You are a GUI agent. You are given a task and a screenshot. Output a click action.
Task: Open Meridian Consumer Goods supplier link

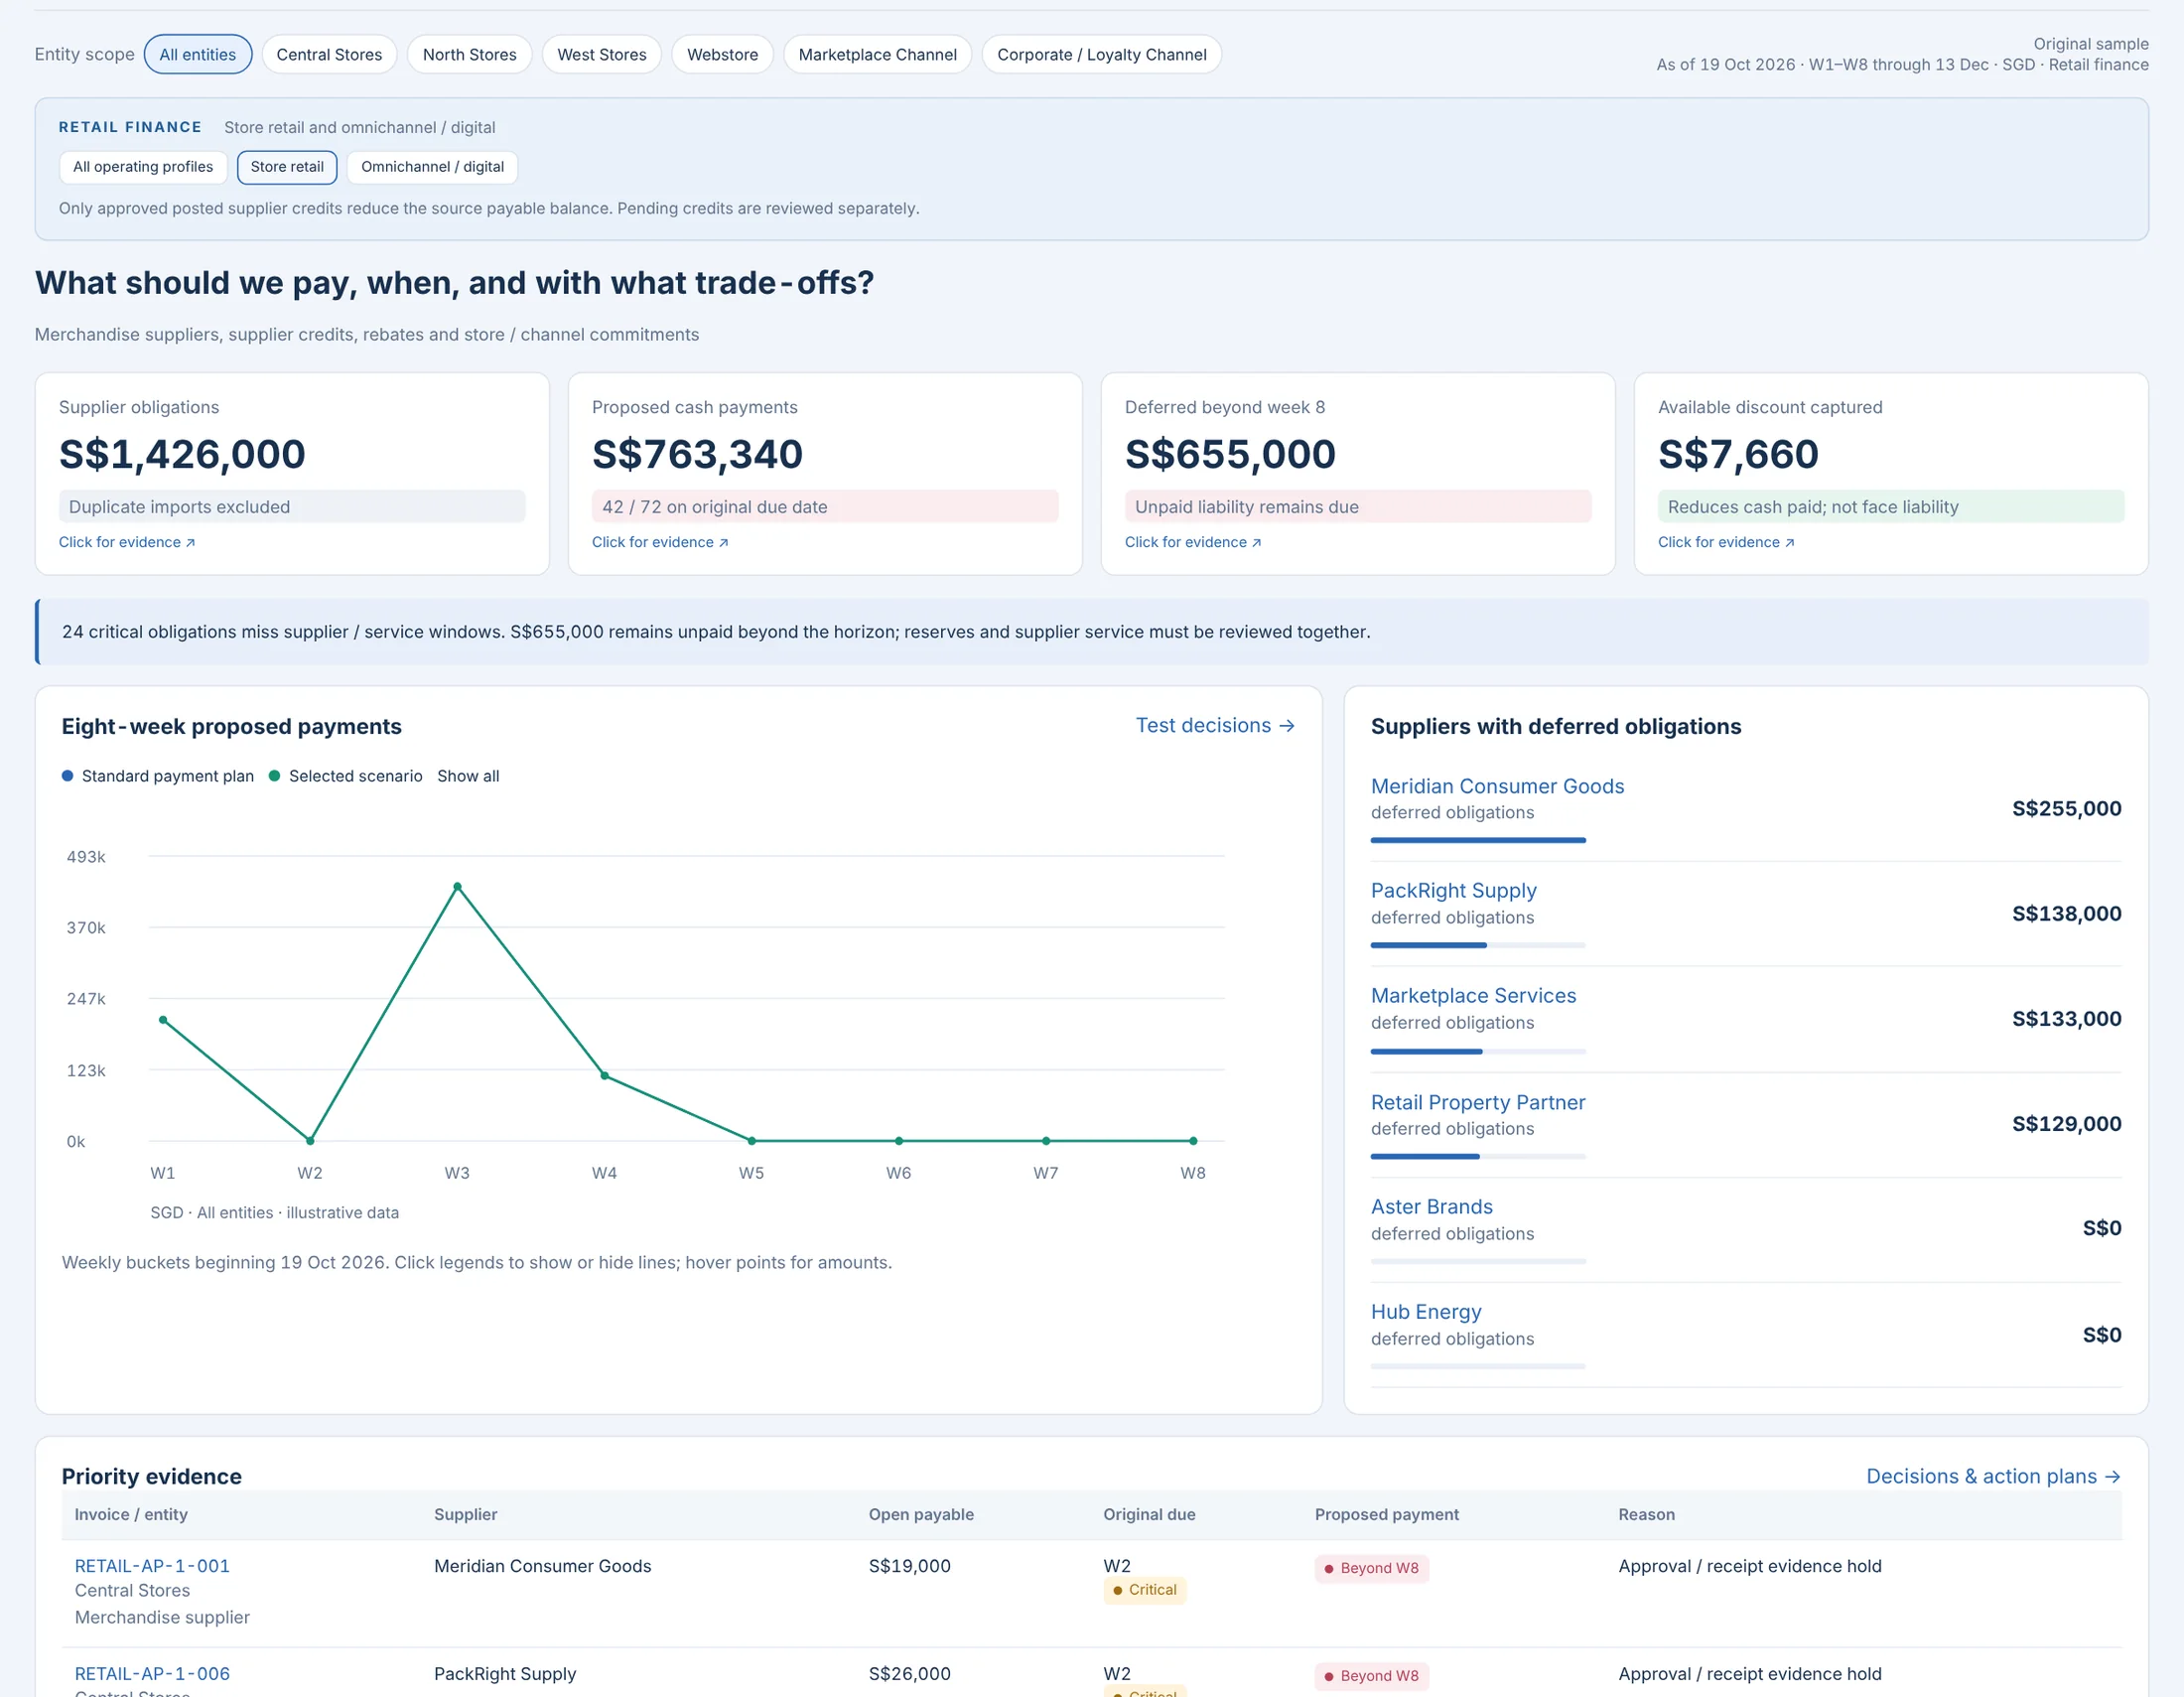pyautogui.click(x=1497, y=786)
